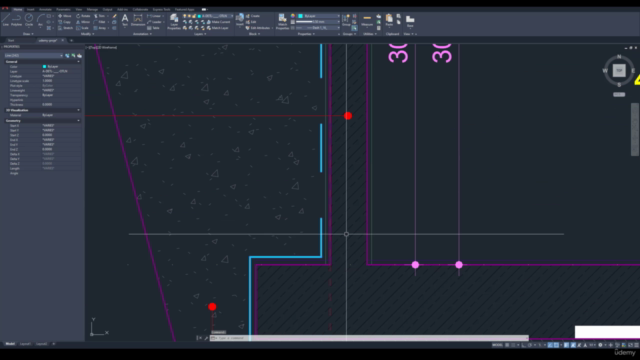Image resolution: width=640 pixels, height=360 pixels.
Task: Click the Match Properties tool
Action: click(x=282, y=22)
